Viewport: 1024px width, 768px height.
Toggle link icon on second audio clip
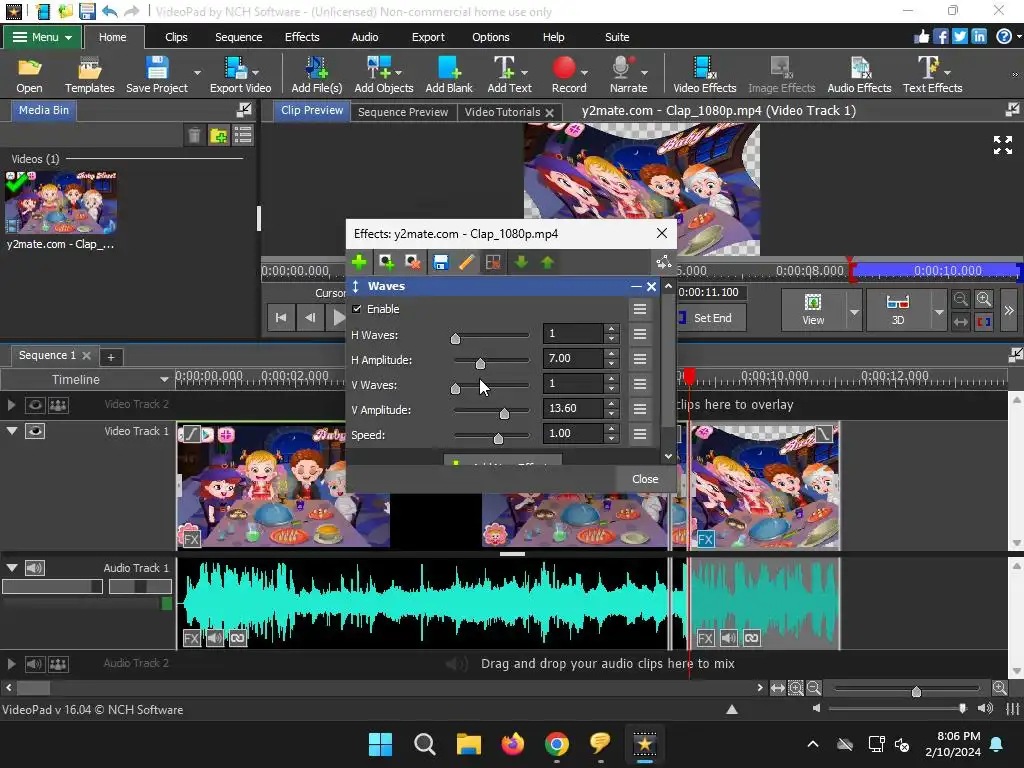click(752, 638)
